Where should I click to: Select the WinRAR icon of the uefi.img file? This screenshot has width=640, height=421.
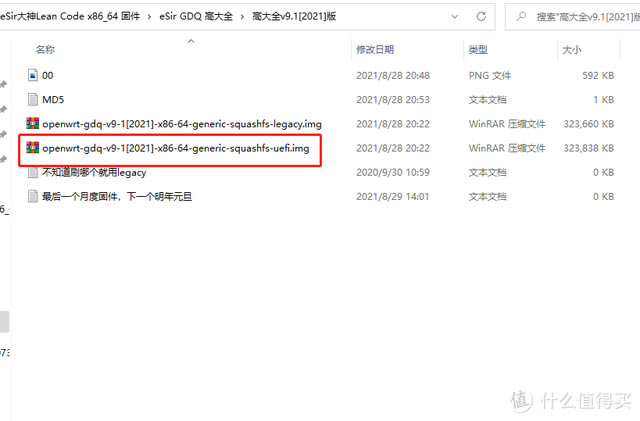click(x=33, y=147)
